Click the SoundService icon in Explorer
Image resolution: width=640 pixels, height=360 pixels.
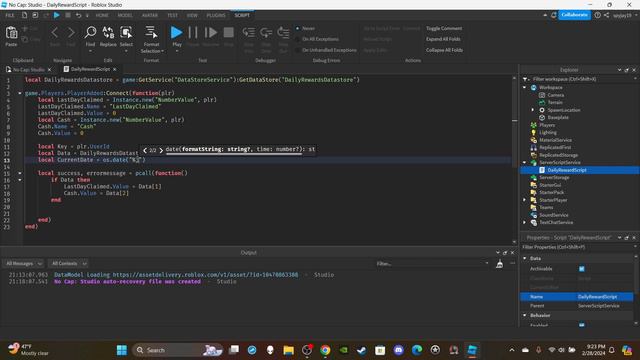(x=533, y=215)
